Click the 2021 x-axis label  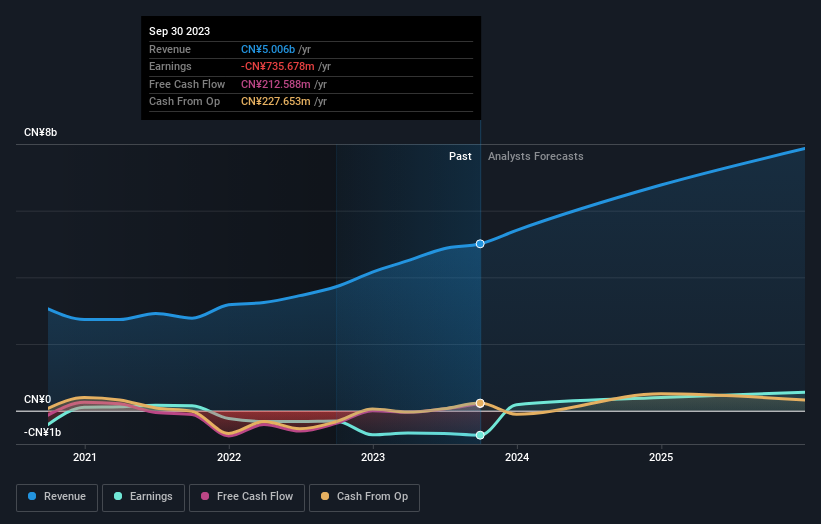85,457
